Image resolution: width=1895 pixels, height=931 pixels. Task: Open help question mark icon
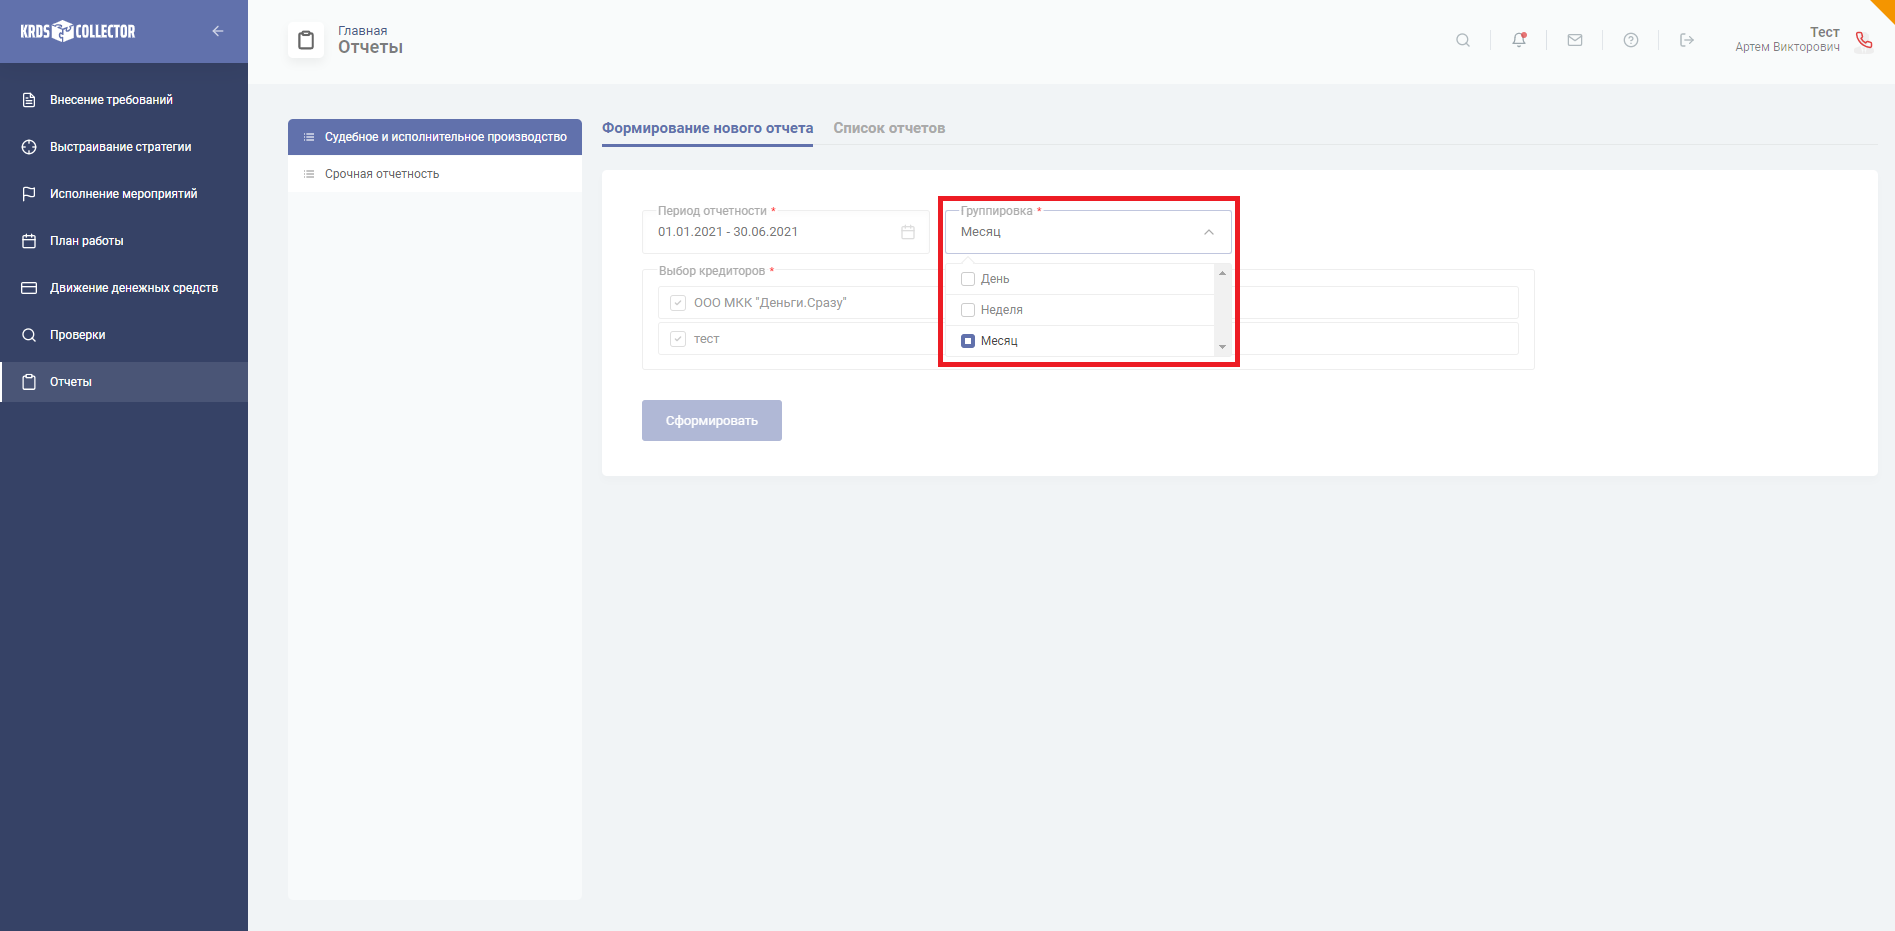coord(1631,40)
